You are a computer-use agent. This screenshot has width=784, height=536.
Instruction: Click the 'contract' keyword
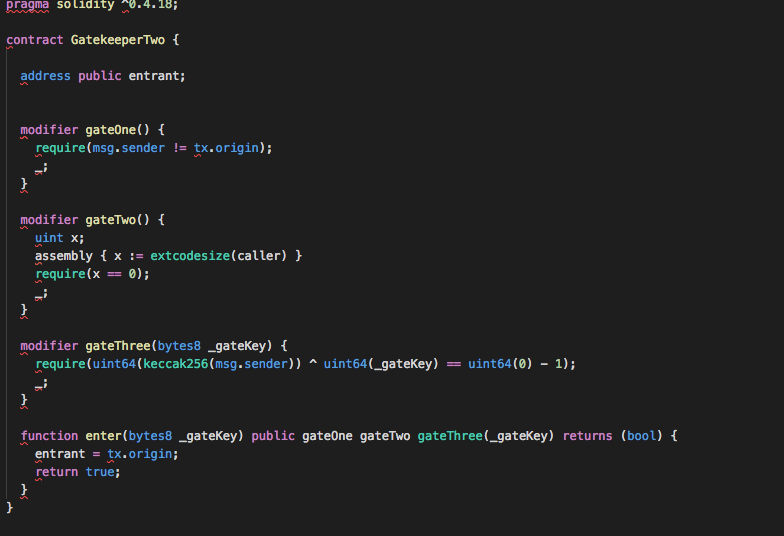click(34, 40)
